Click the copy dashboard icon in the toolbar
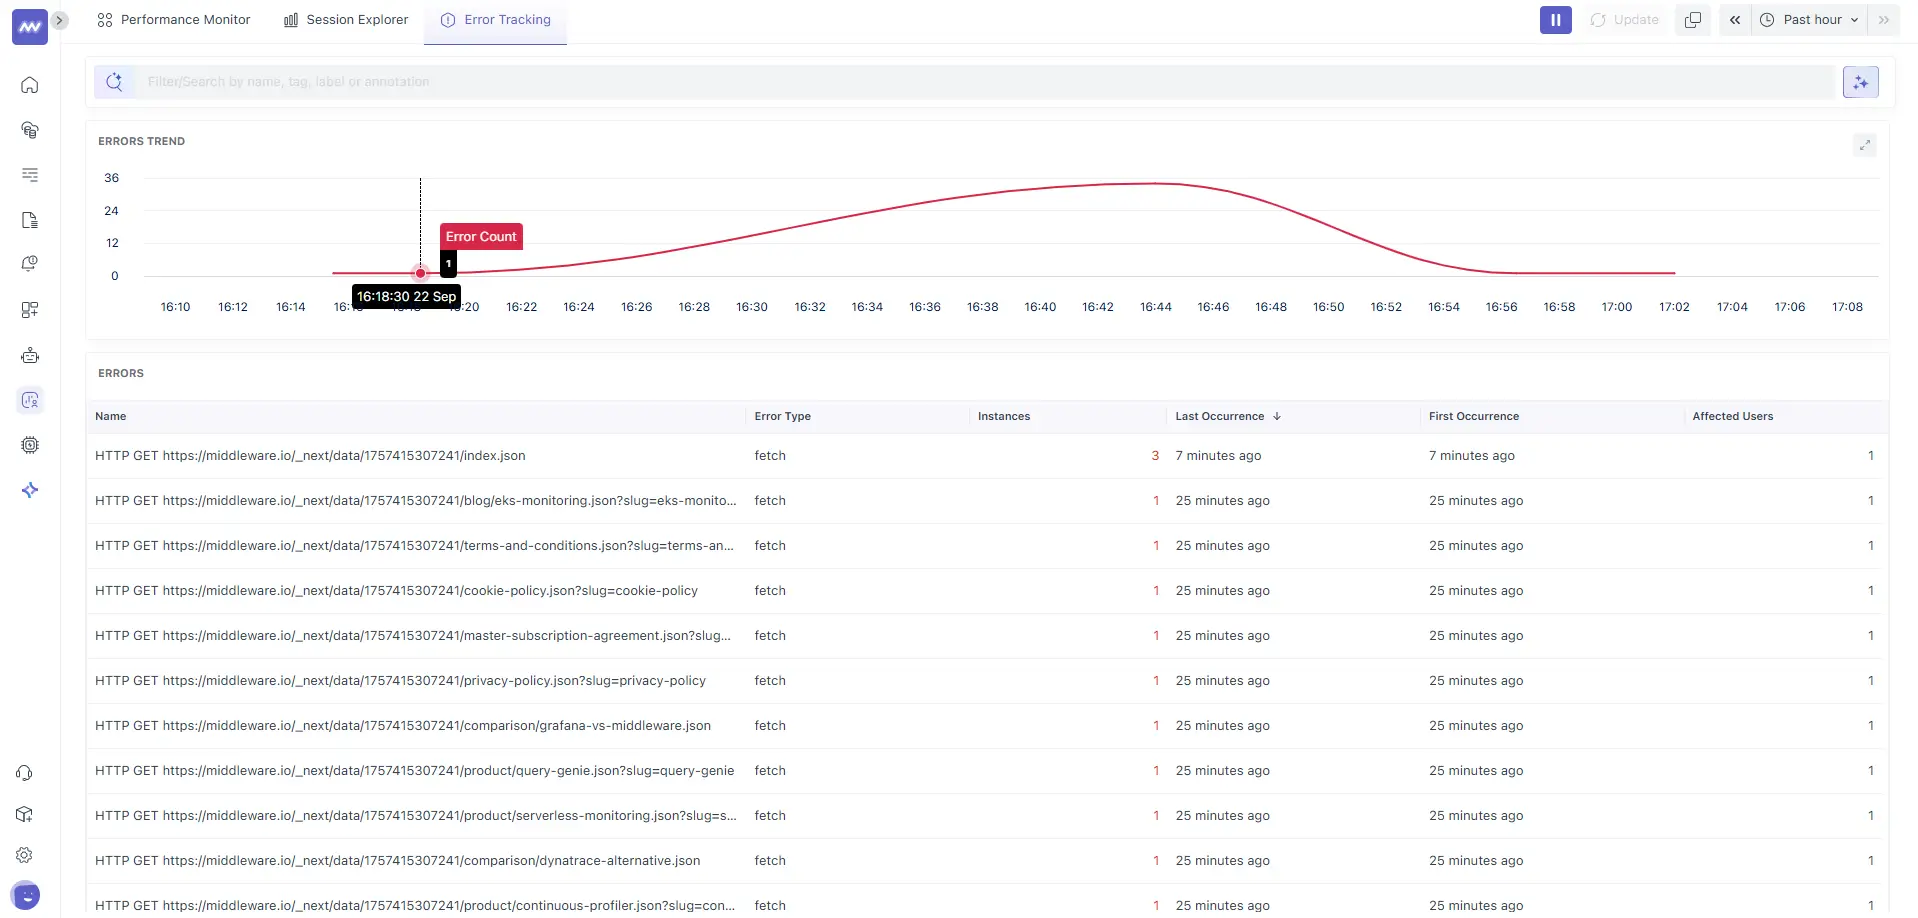The image size is (1918, 918). tap(1692, 19)
